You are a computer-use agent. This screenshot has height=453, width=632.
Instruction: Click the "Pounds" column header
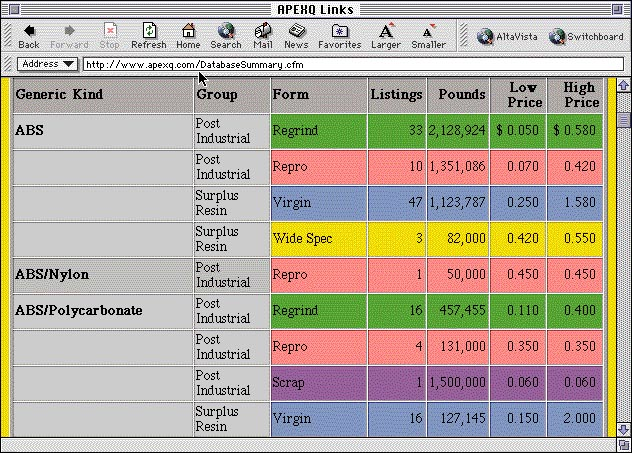click(458, 95)
